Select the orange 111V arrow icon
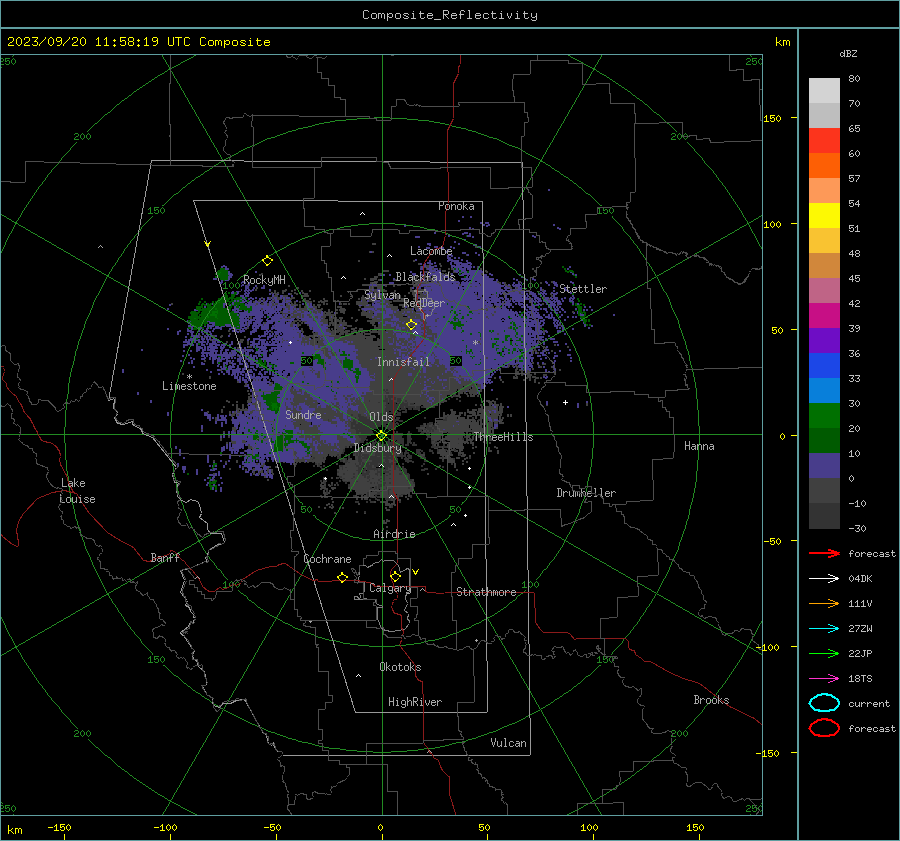This screenshot has width=900, height=841. point(824,603)
